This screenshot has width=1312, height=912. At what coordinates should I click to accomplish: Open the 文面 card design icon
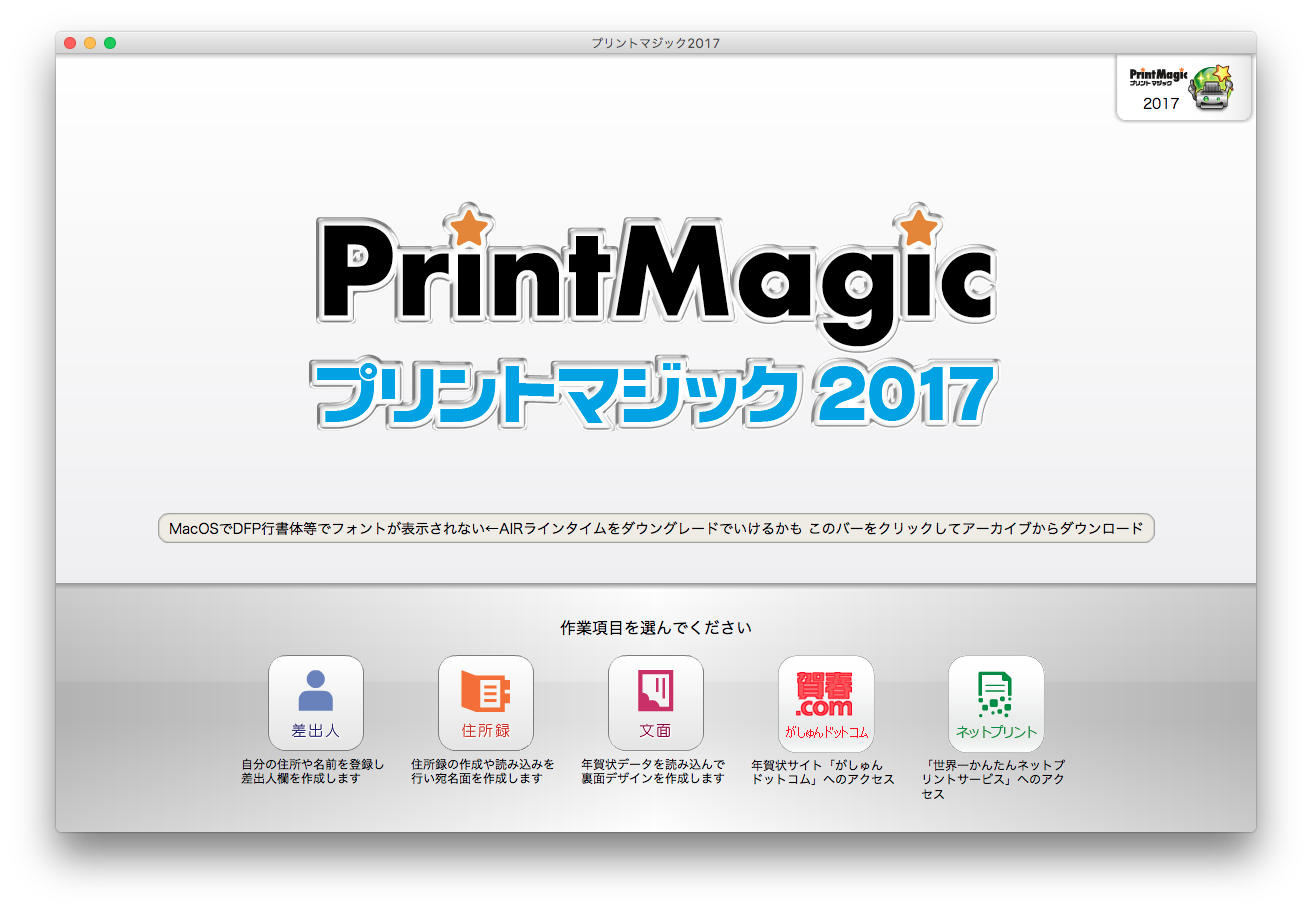click(656, 703)
